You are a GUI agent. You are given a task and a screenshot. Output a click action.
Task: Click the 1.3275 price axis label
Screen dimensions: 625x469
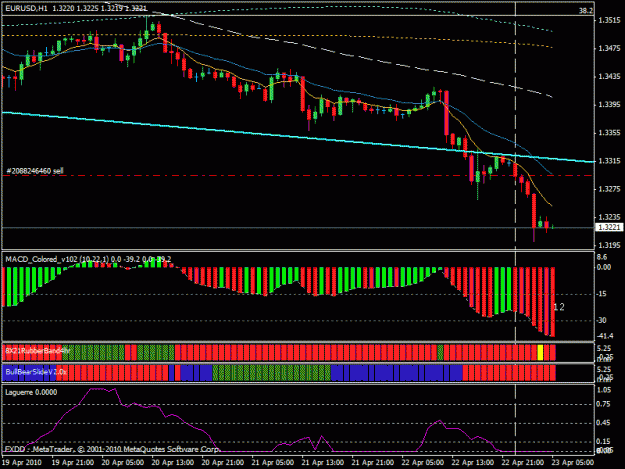tap(609, 189)
